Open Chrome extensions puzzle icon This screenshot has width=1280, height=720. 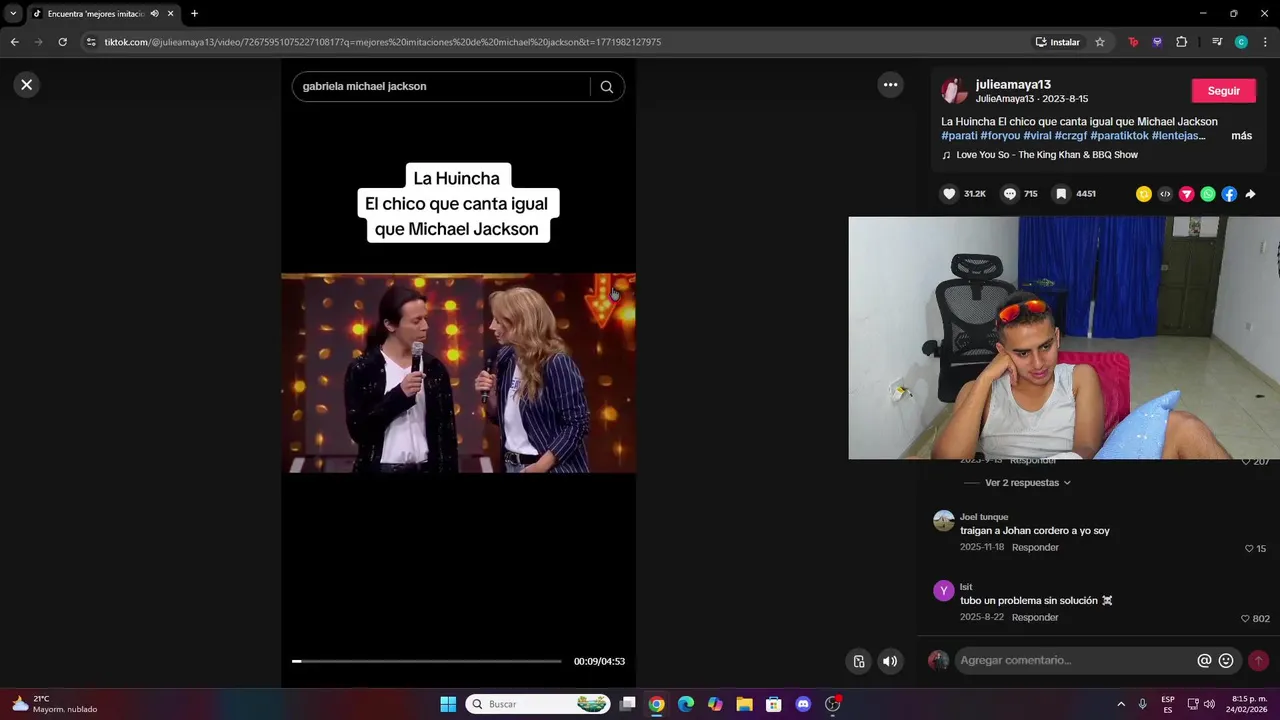pos(1182,42)
